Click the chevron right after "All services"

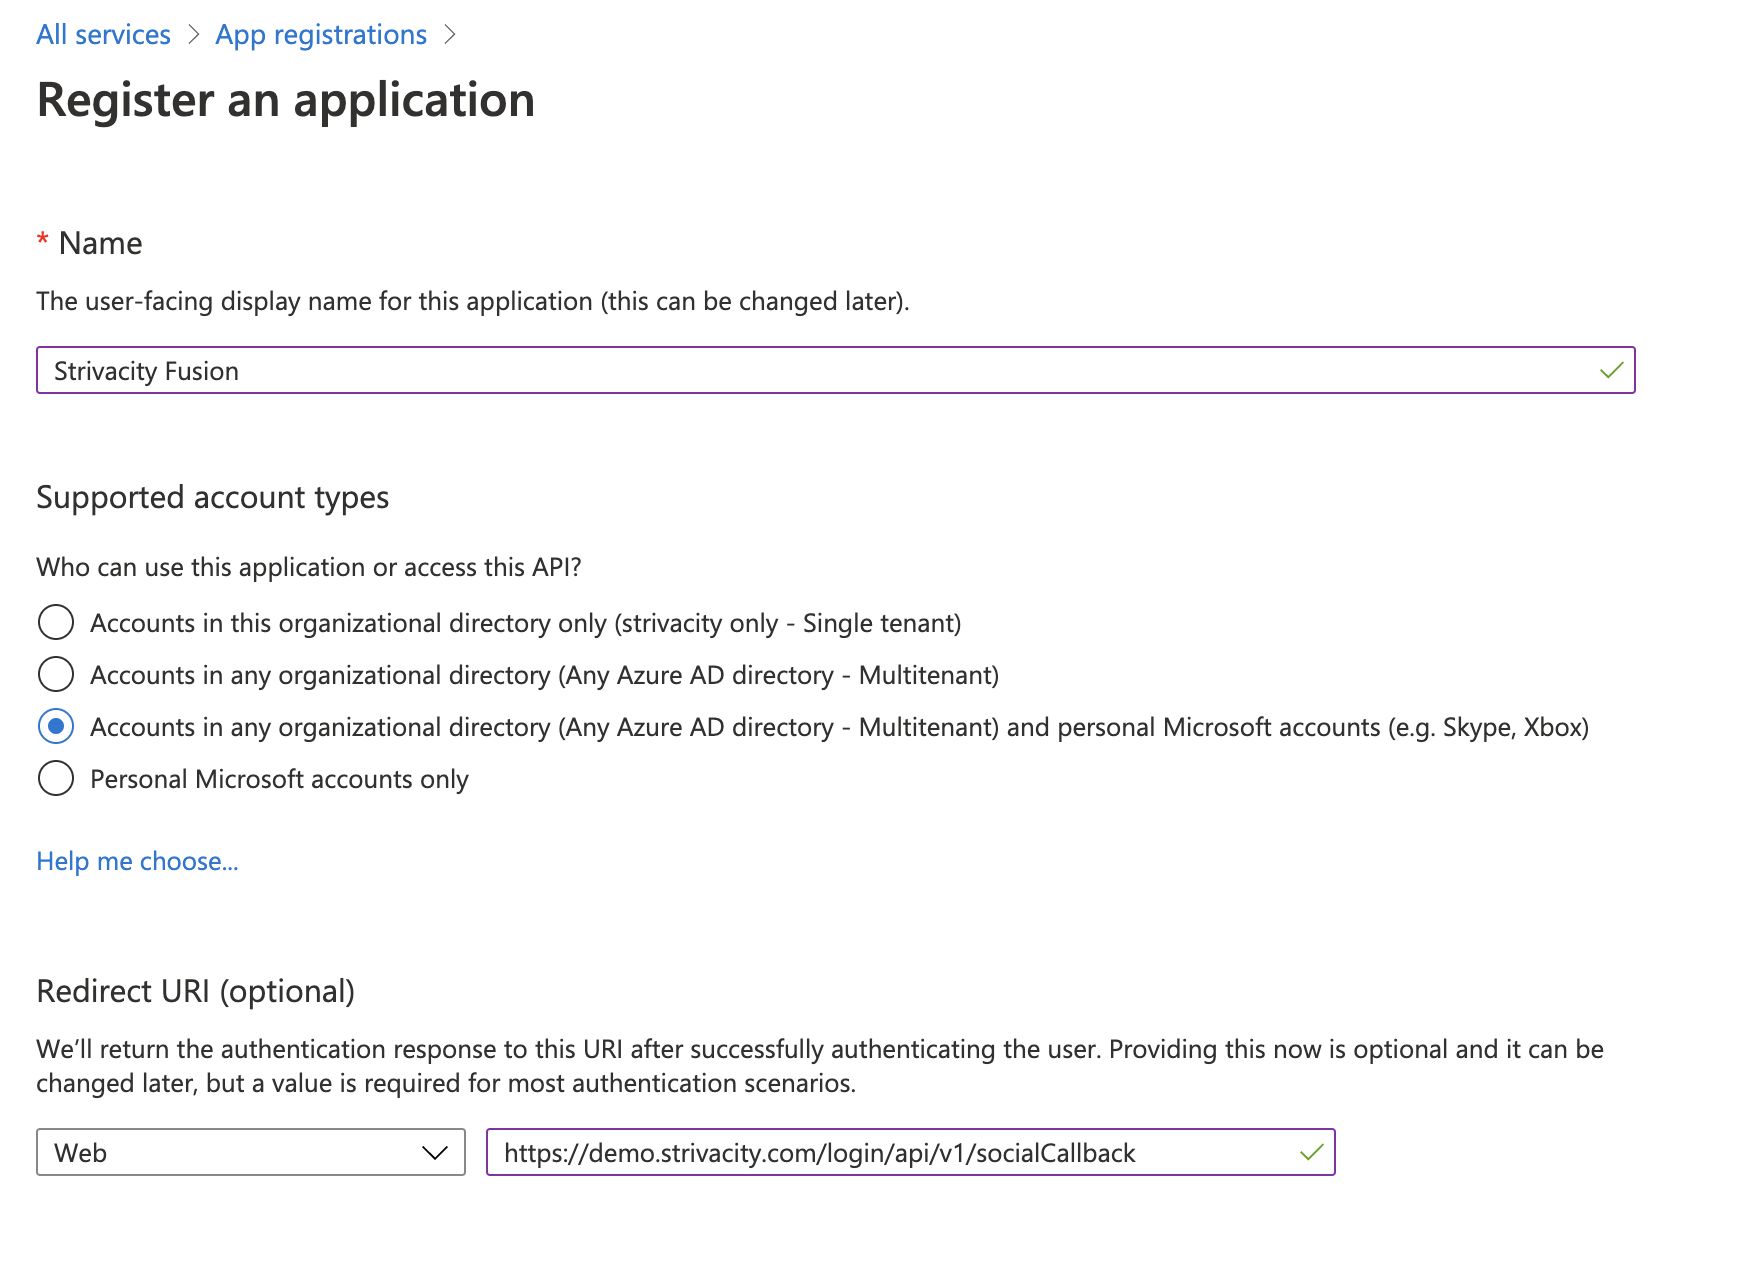(194, 35)
